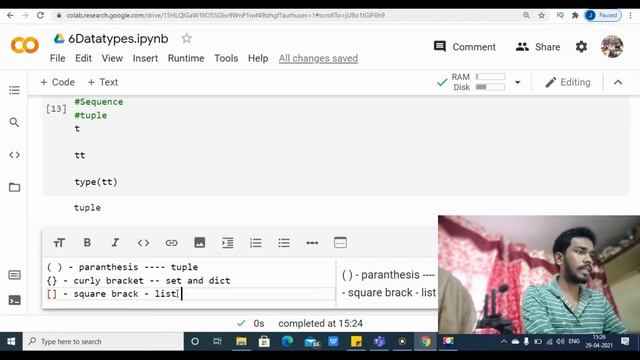Add a new Code cell

58,82
